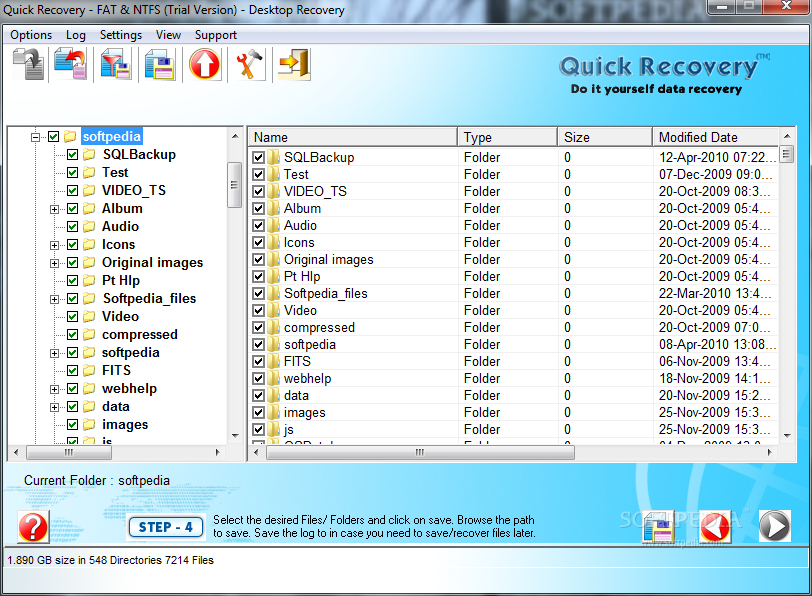The width and height of the screenshot is (812, 596).
Task: Toggle compressed checkbox in folder tree
Action: coord(72,335)
